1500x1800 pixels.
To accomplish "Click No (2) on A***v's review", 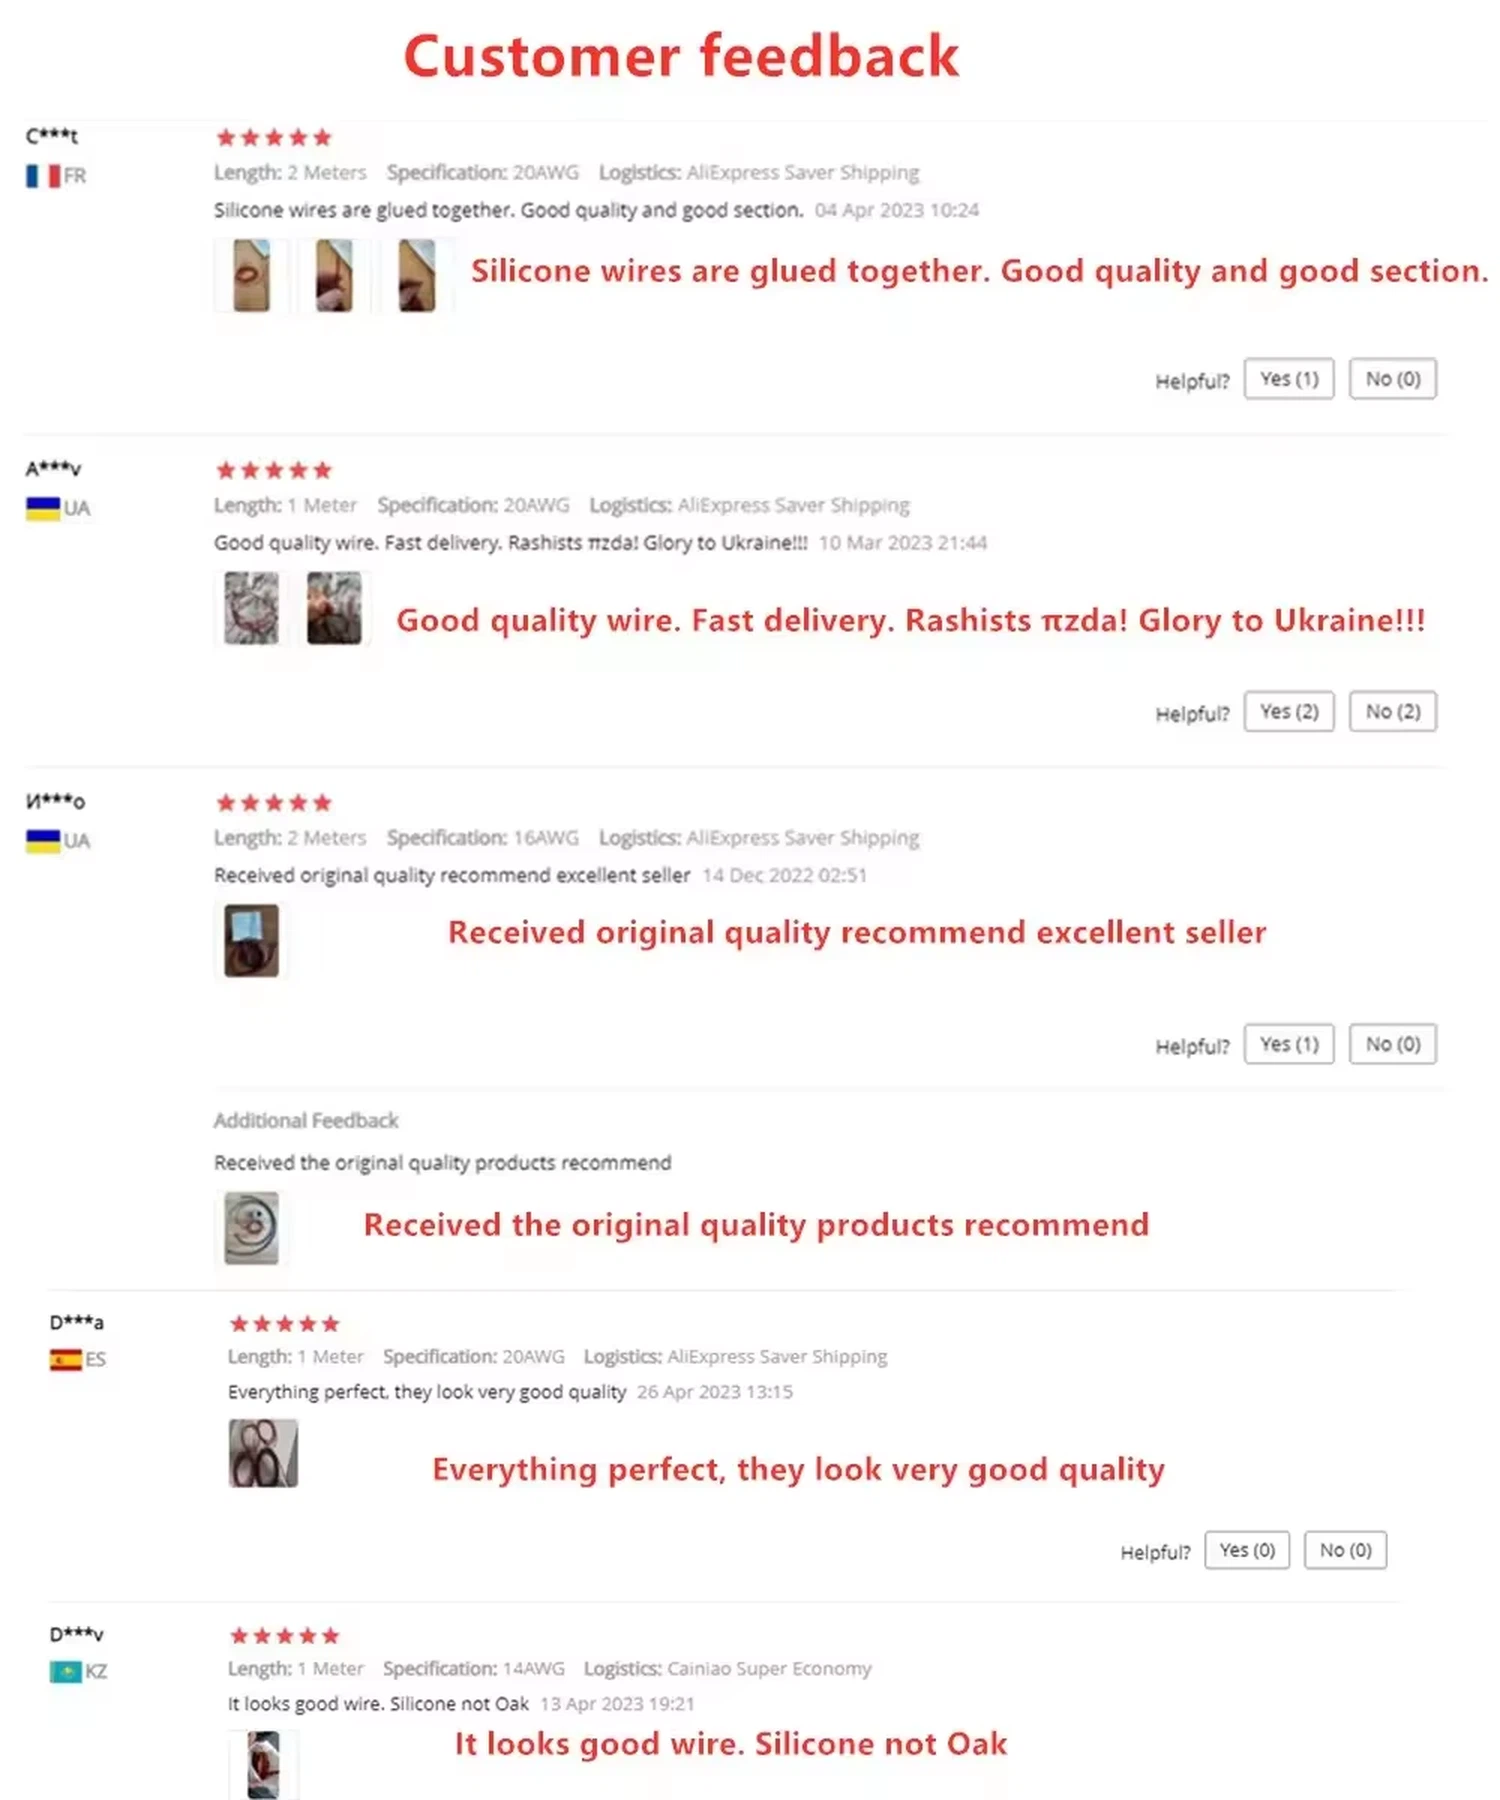I will coord(1392,712).
